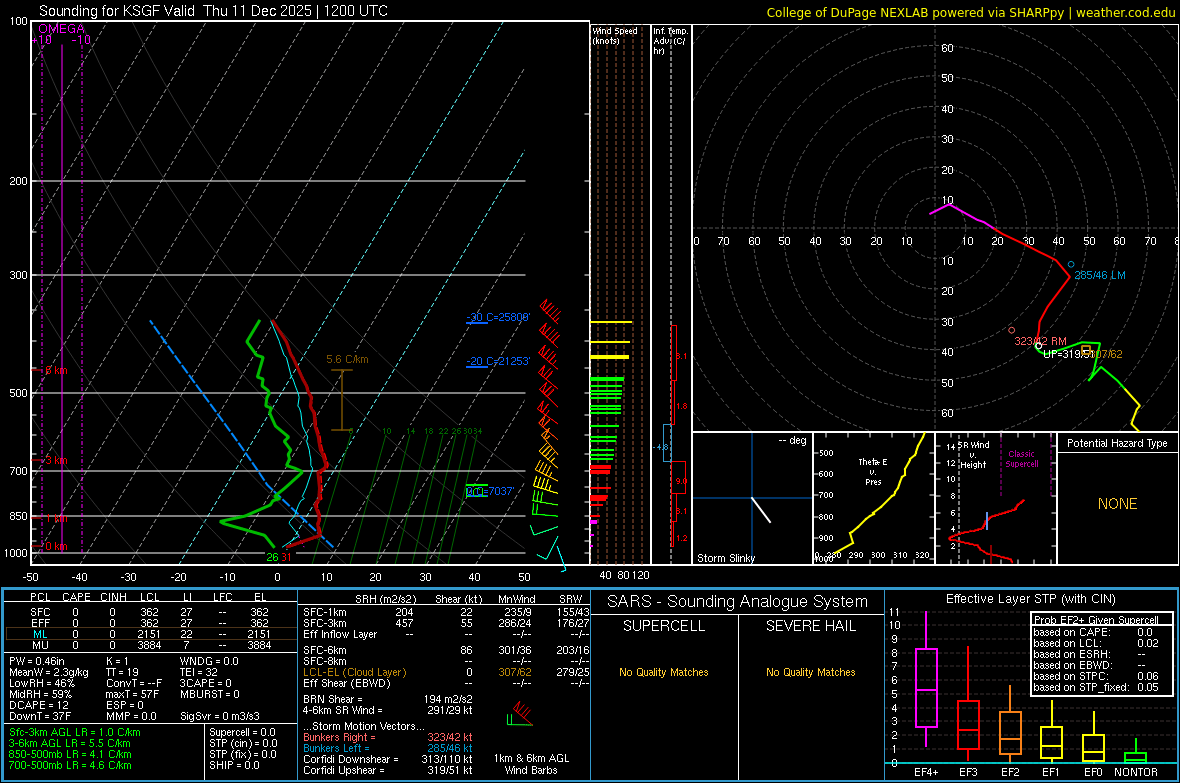Viewport: 1180px width, 783px height.
Task: Click the Wind Speed (knots) panel header
Action: tap(614, 35)
